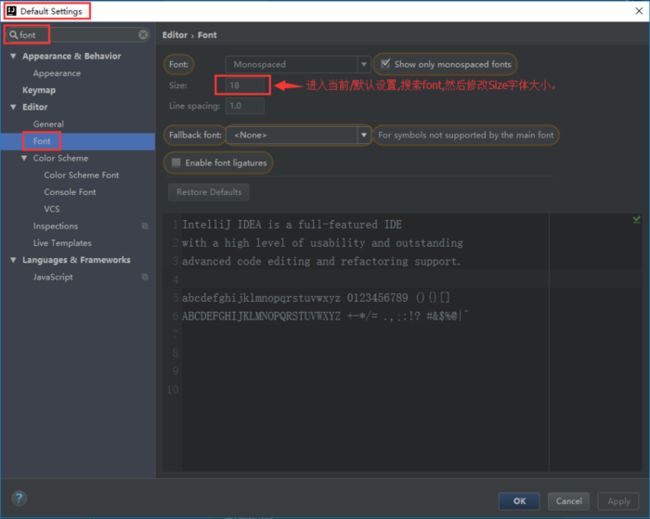650x519 pixels.
Task: Enable font ligatures checkbox
Action: pos(176,162)
